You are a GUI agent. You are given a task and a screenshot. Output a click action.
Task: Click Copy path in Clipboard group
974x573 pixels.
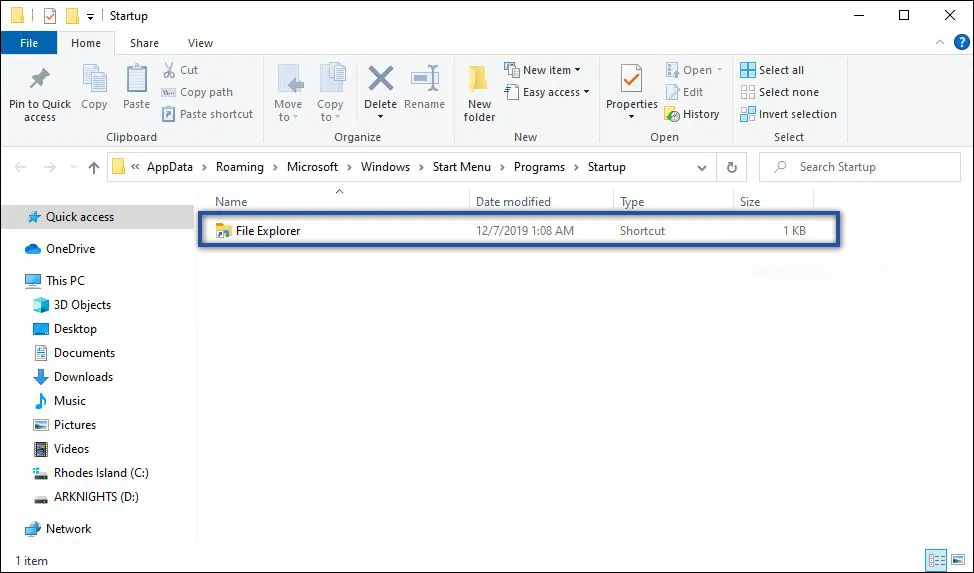(197, 92)
